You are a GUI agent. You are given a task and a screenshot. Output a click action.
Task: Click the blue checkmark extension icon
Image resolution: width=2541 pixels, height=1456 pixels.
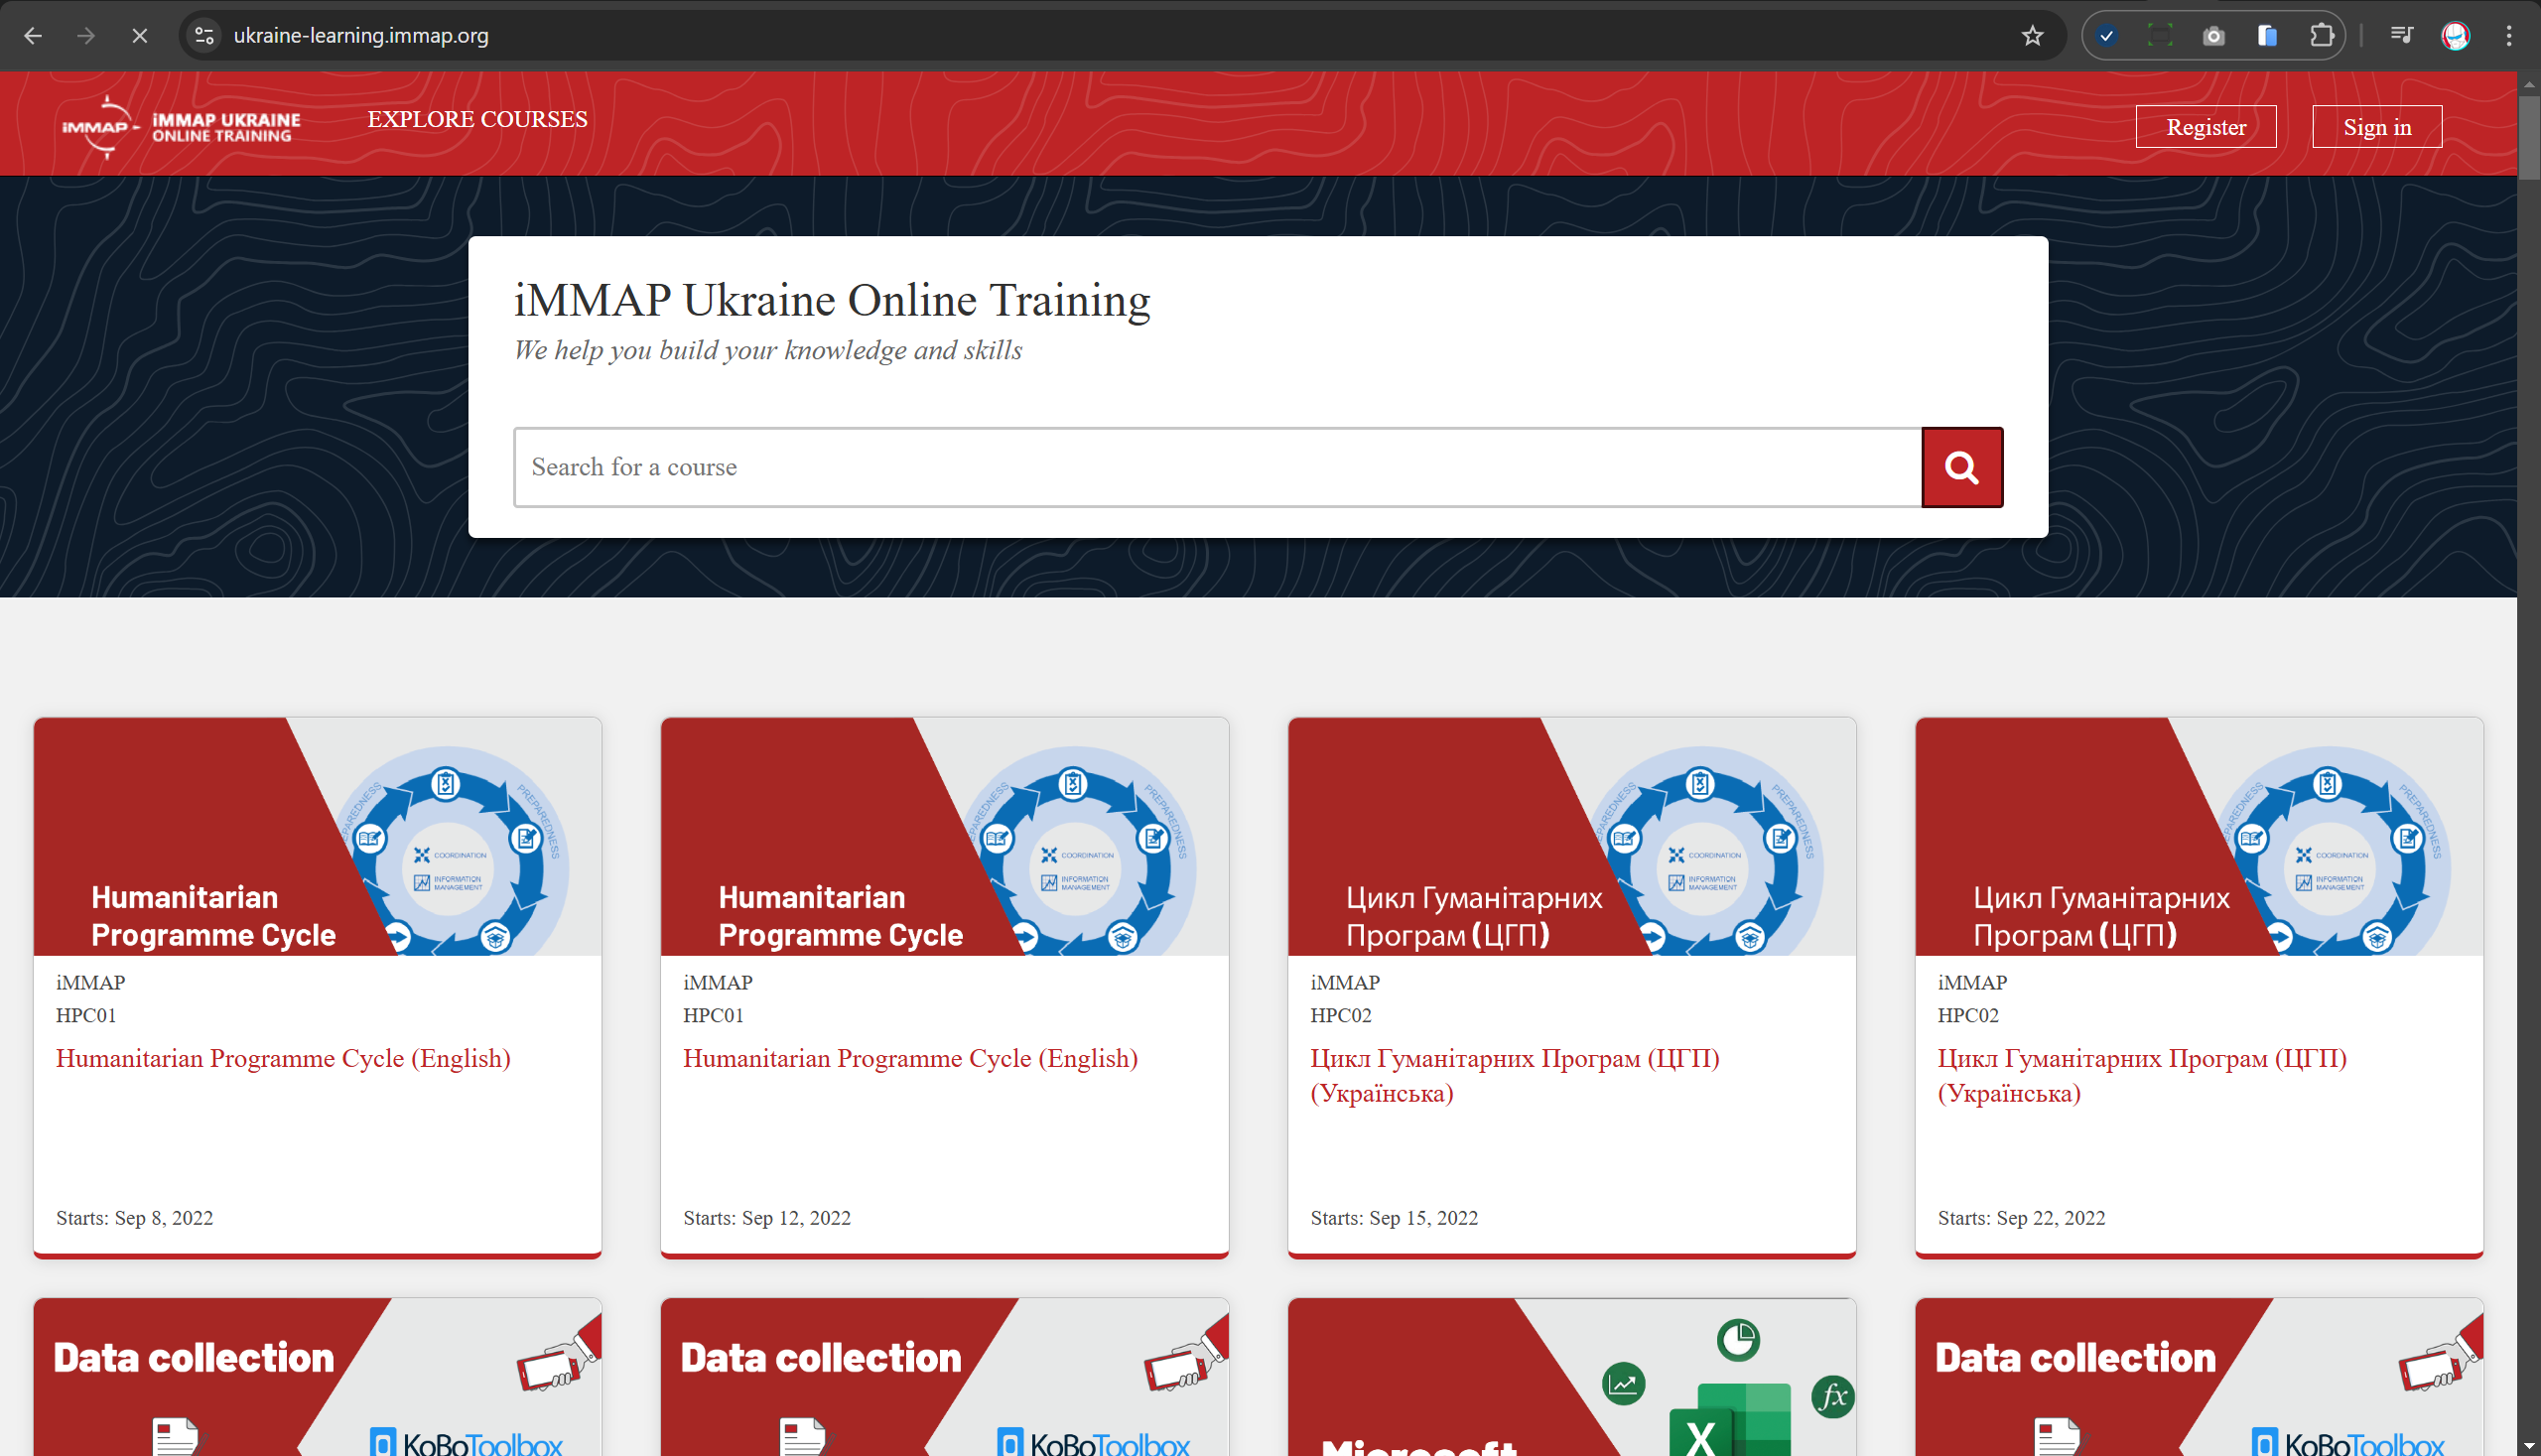2107,35
